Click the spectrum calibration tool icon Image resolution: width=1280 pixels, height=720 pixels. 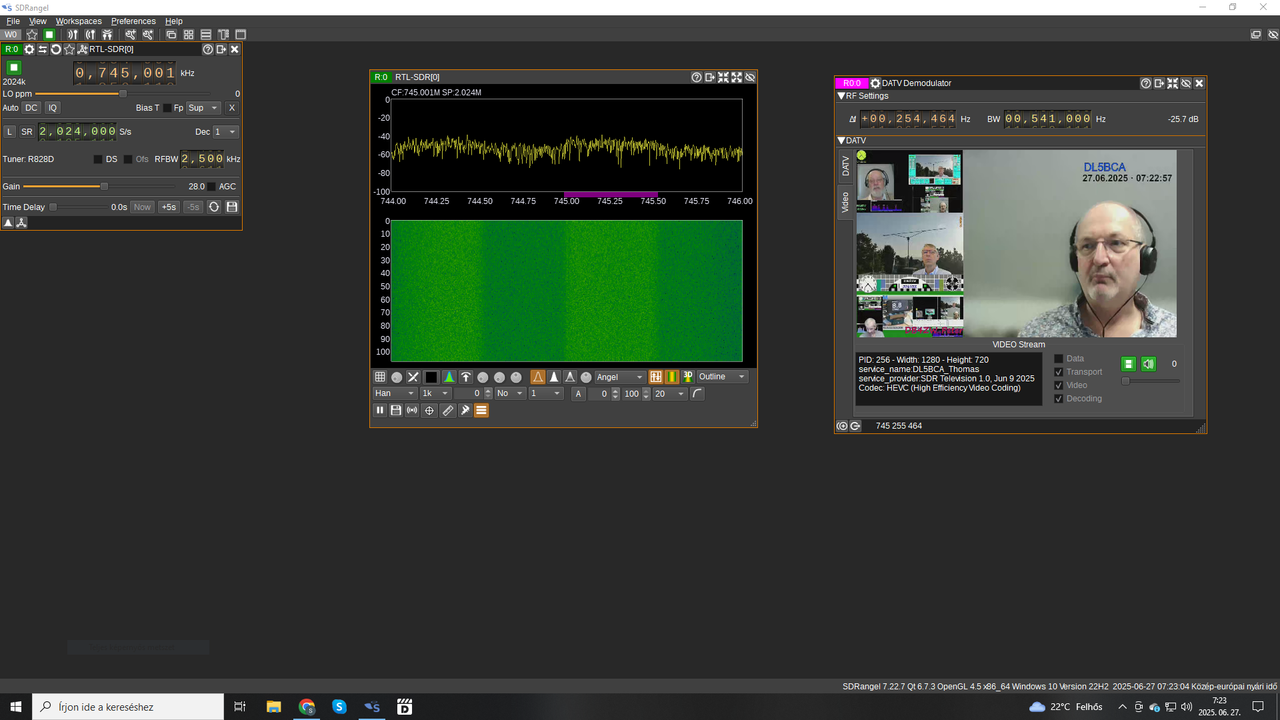(465, 410)
